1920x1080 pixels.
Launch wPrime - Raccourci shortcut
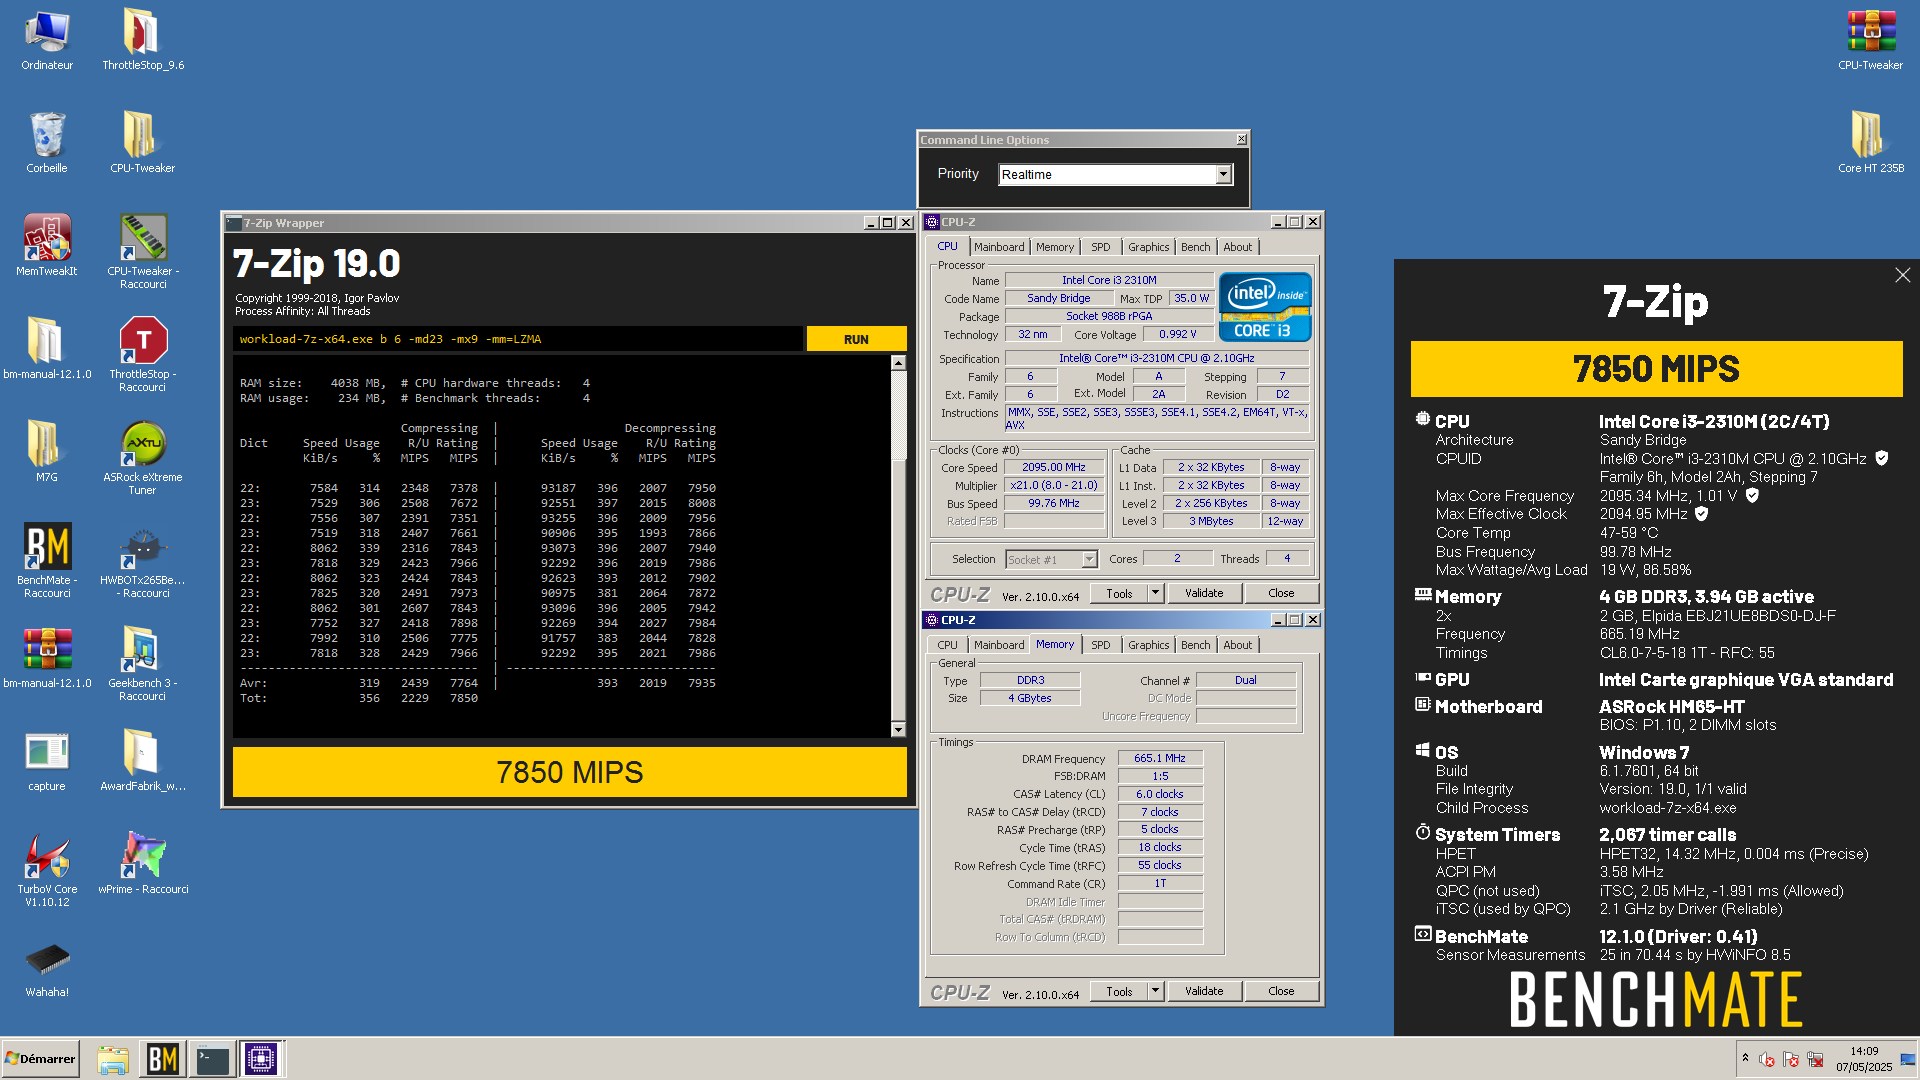click(143, 864)
